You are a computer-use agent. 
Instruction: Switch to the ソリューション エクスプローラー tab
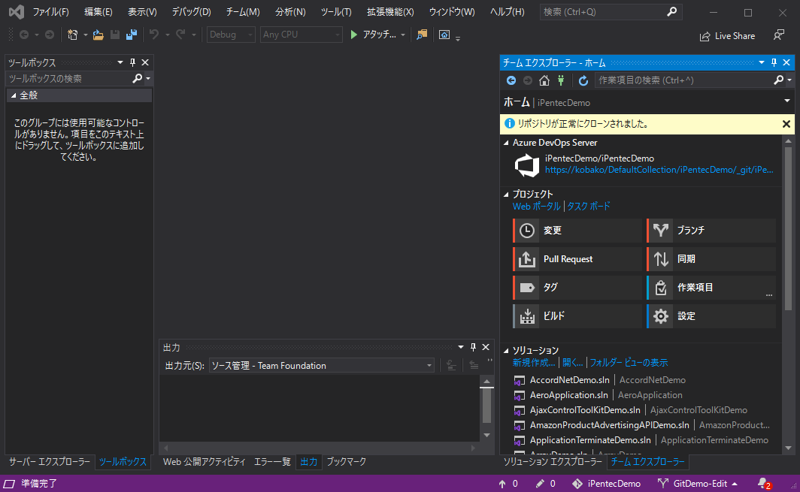pos(553,462)
